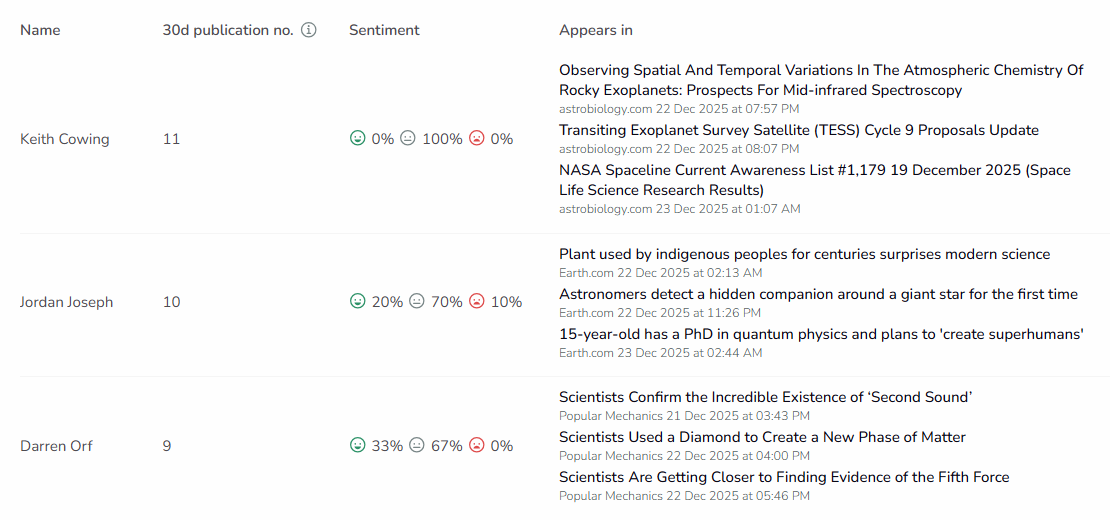This screenshot has height=520, width=1110.
Task: Click Darren Orf's green positive sentiment smiley
Action: [x=357, y=445]
